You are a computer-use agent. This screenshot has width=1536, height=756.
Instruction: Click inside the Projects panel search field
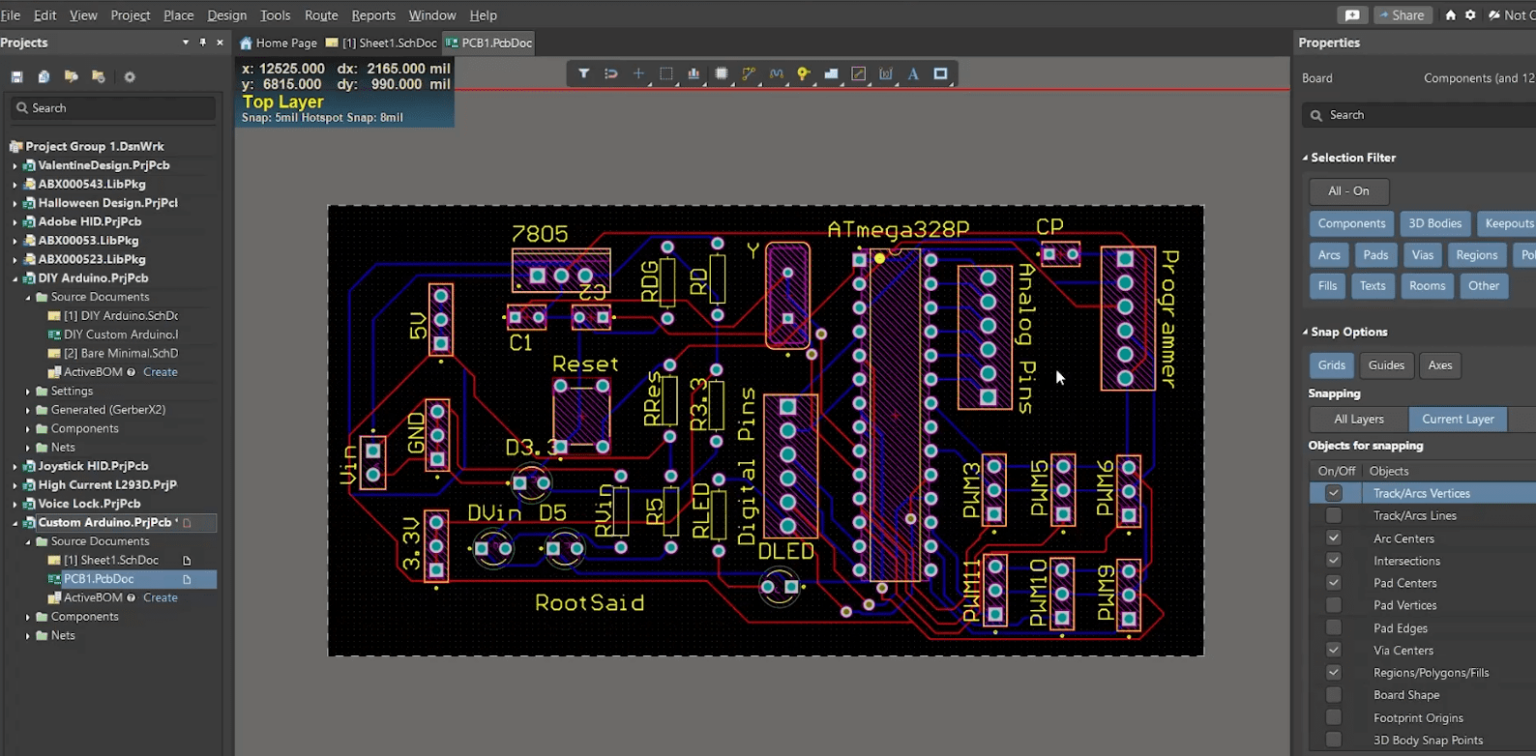[x=112, y=107]
